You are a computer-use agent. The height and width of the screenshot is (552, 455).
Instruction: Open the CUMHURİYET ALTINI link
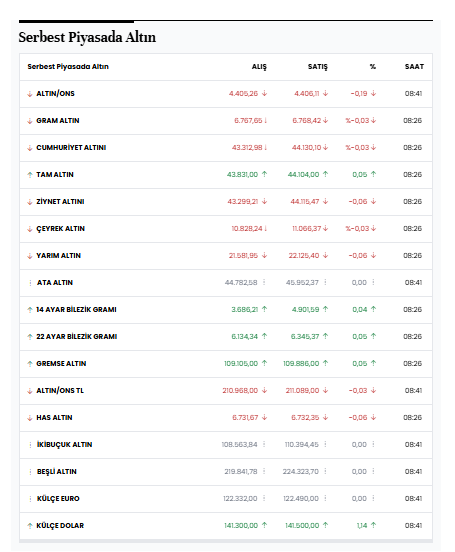pyautogui.click(x=71, y=148)
